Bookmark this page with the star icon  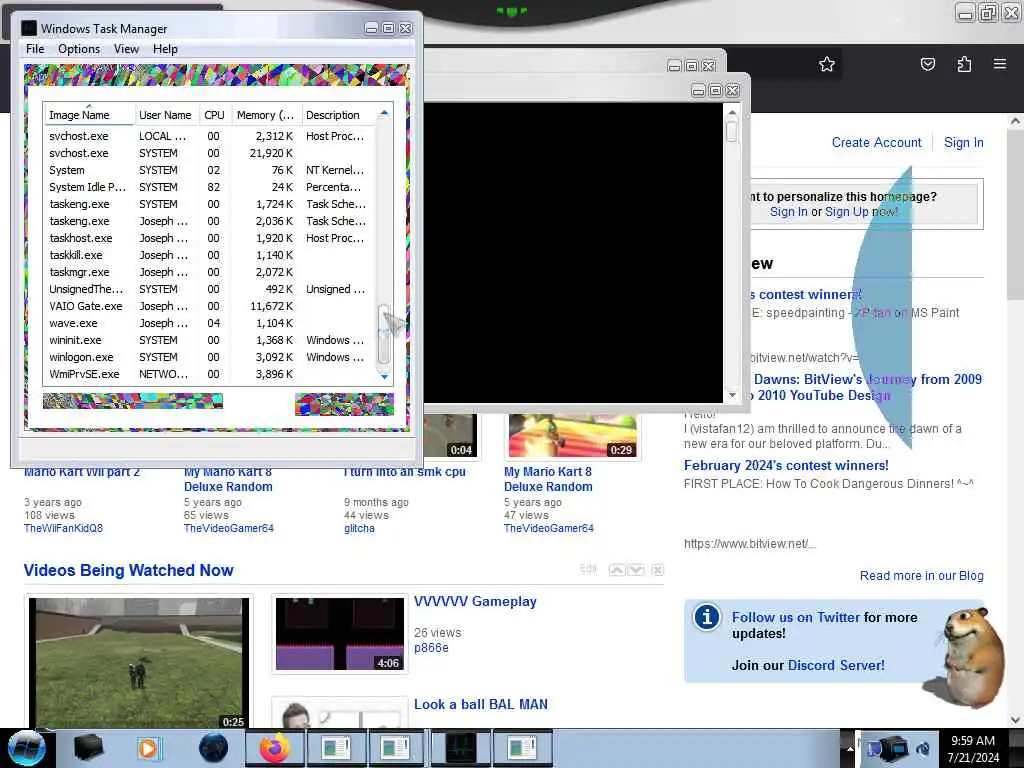(x=827, y=64)
